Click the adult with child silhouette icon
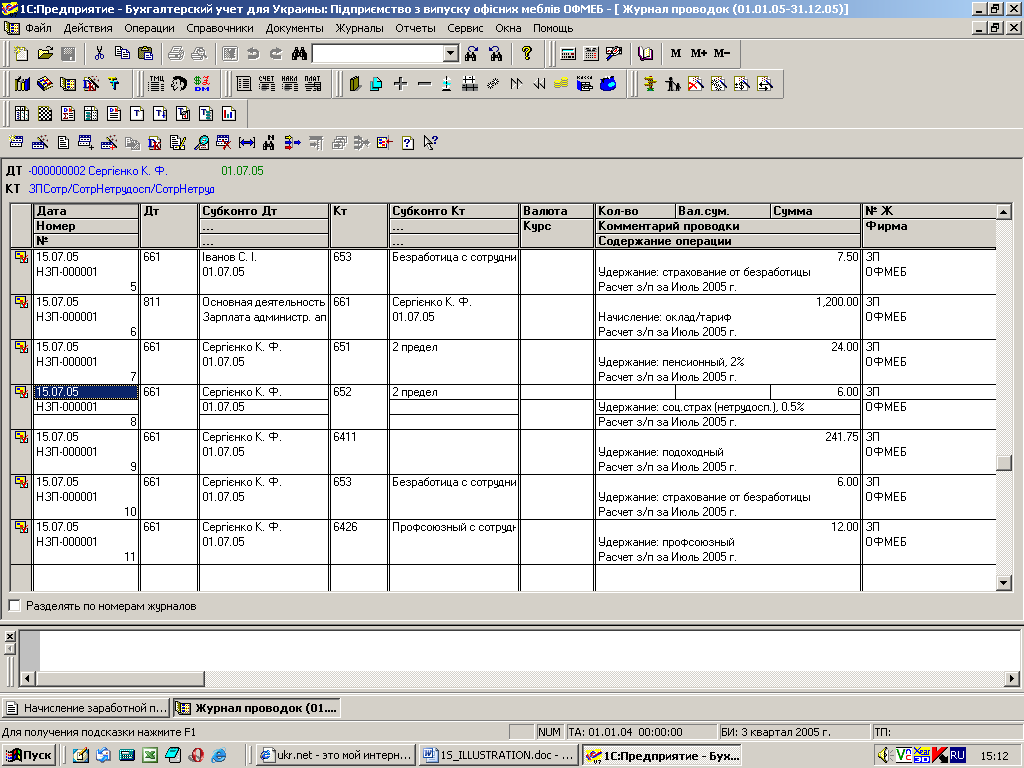This screenshot has width=1024, height=768. click(673, 84)
